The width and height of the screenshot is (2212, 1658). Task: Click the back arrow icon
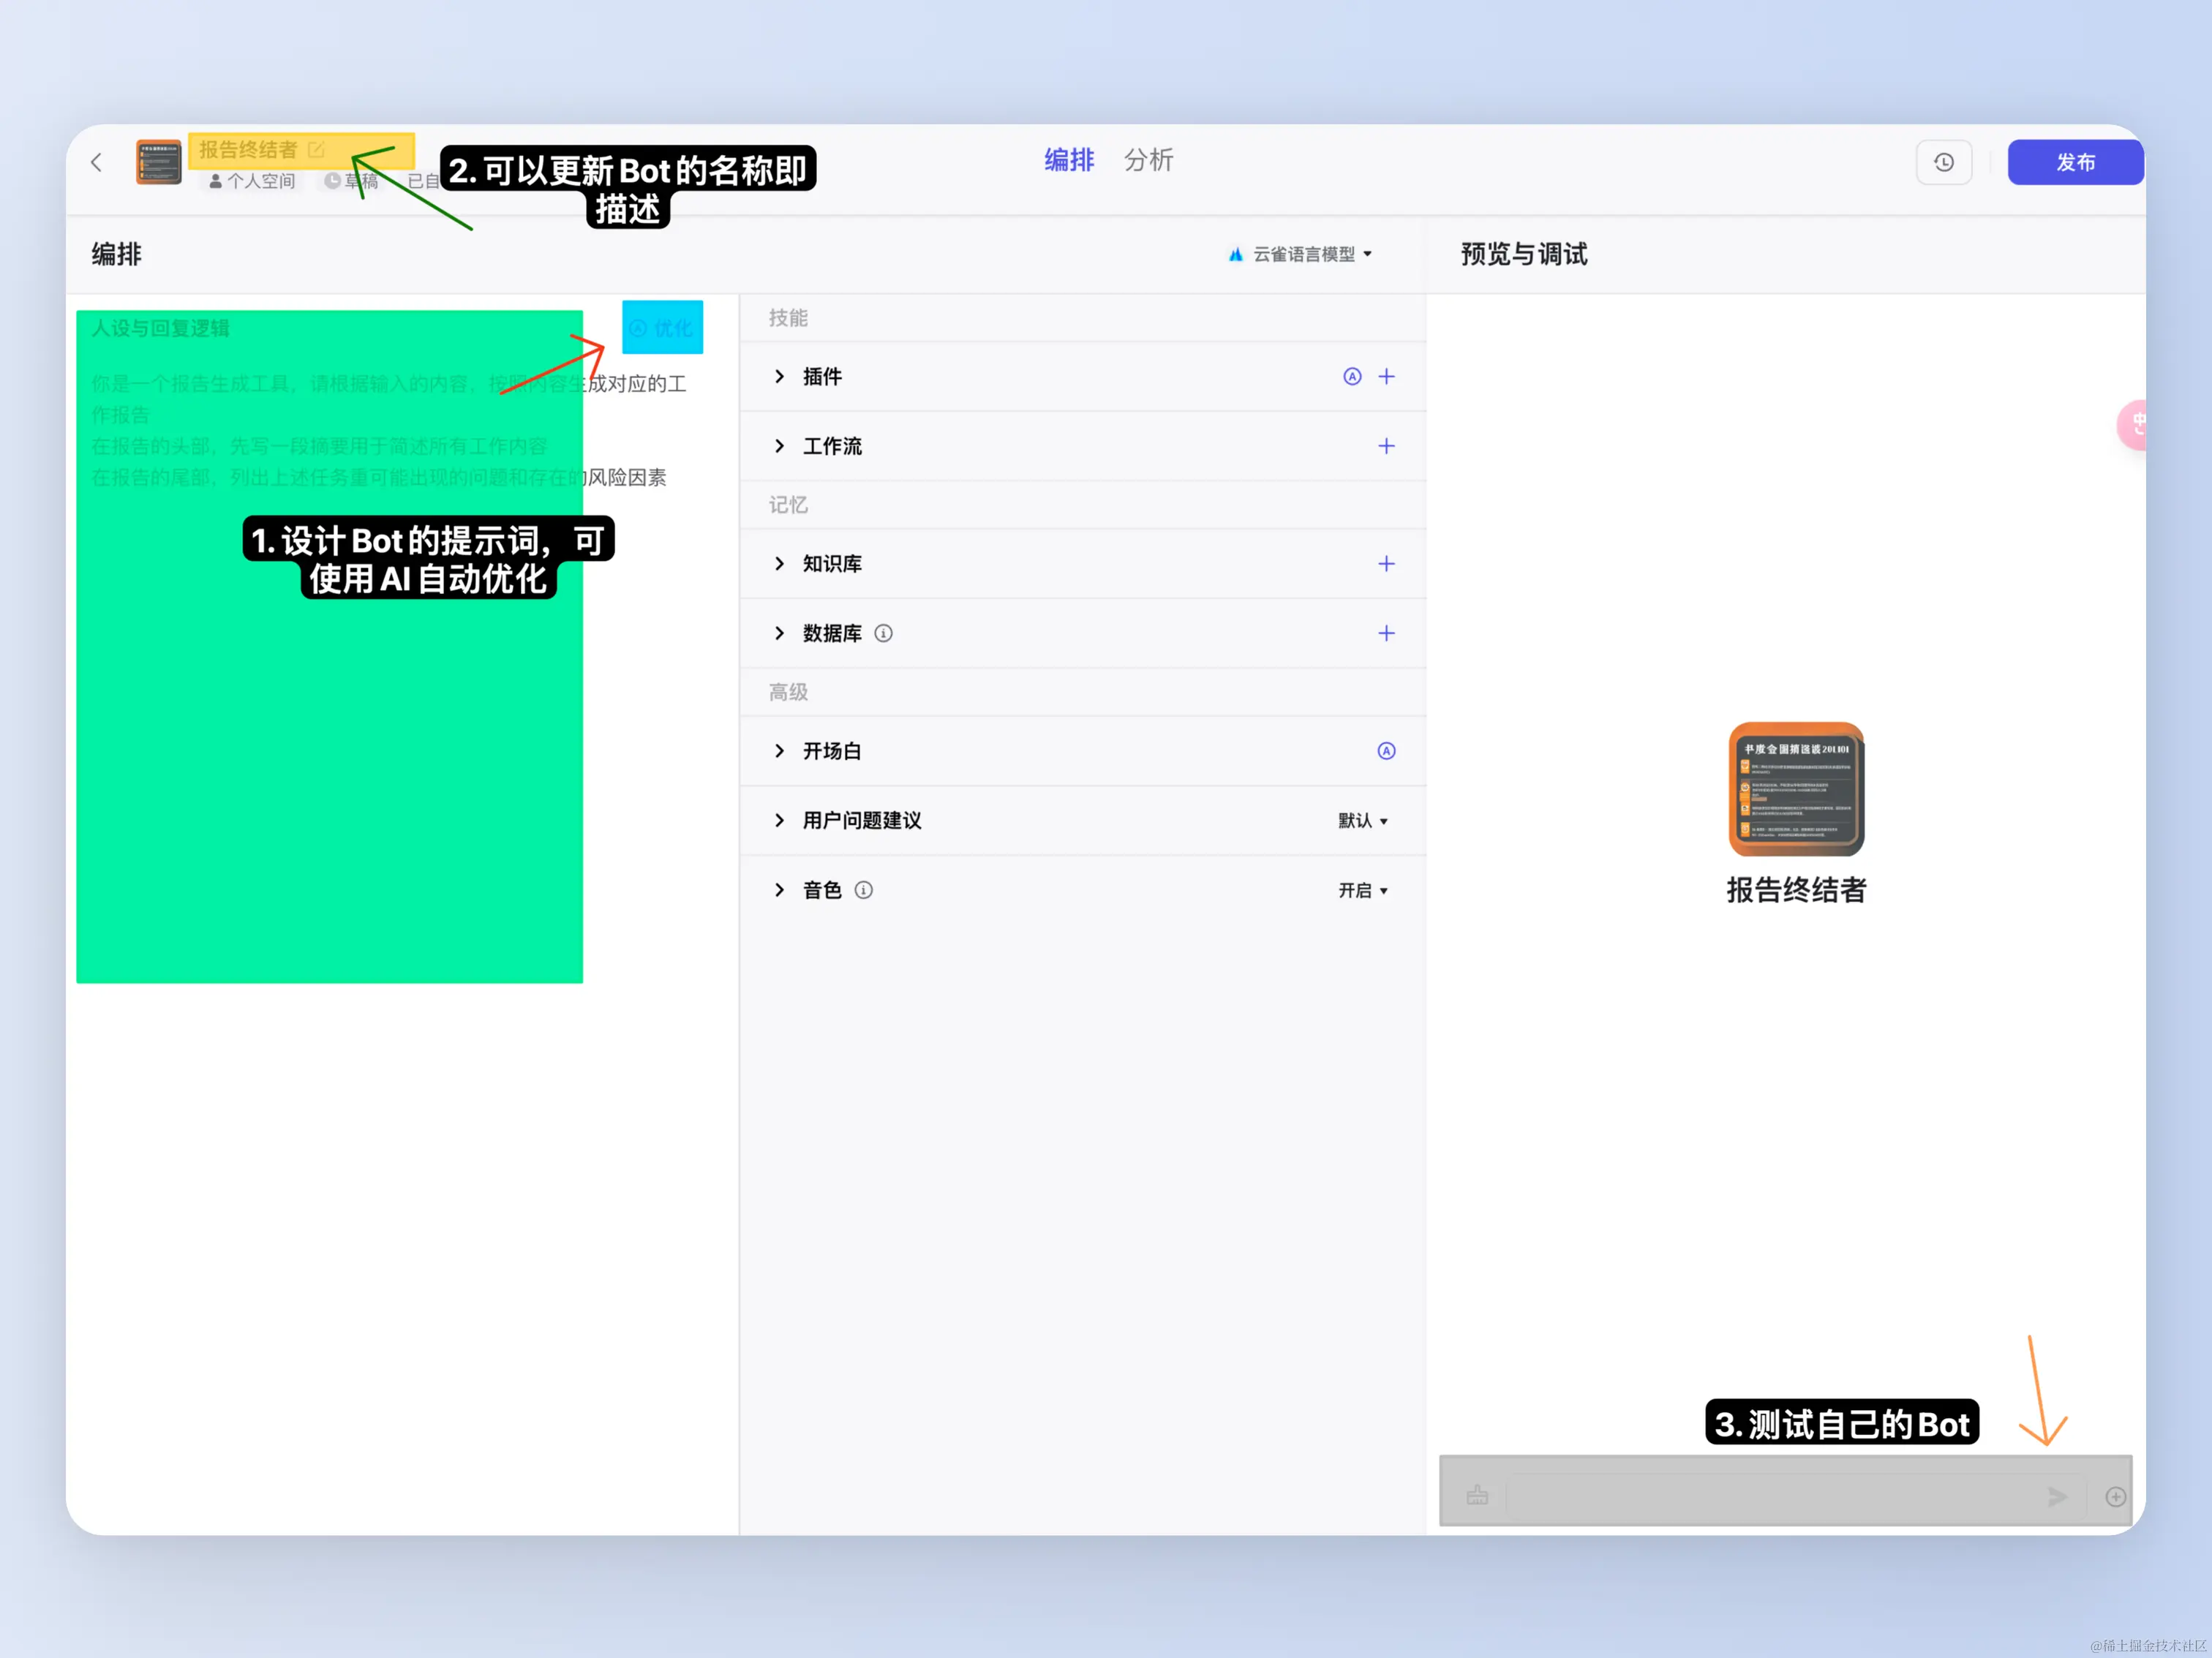(x=97, y=162)
